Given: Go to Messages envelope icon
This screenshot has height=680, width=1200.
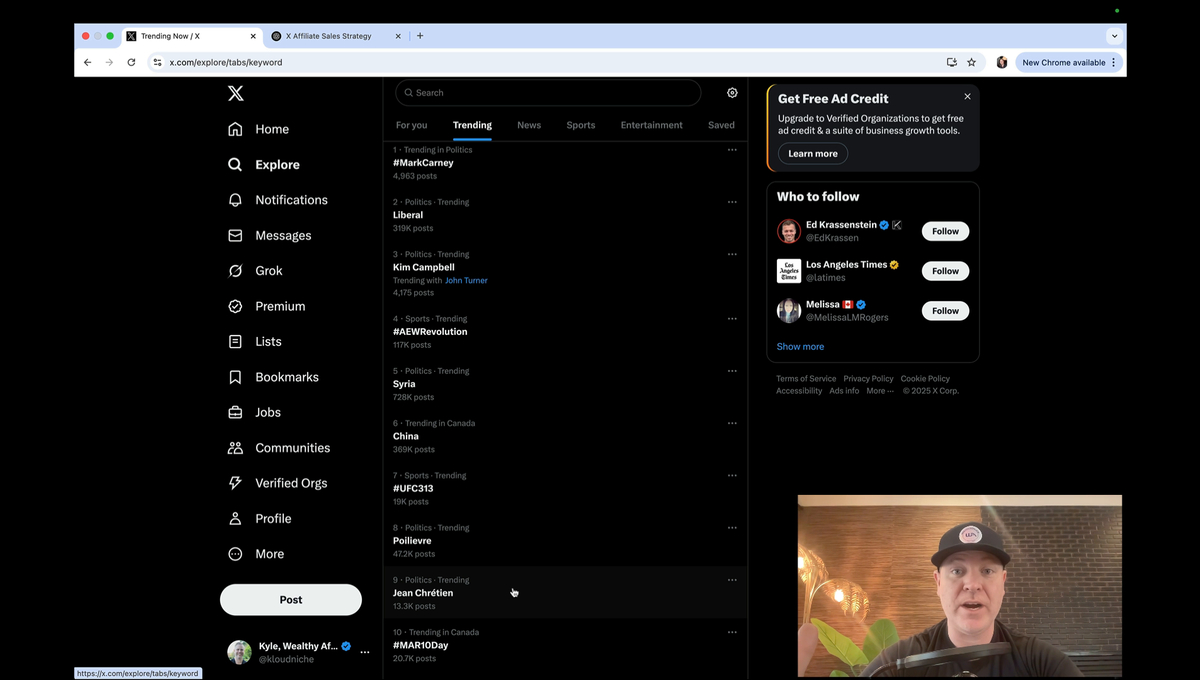Looking at the screenshot, I should click(x=235, y=236).
